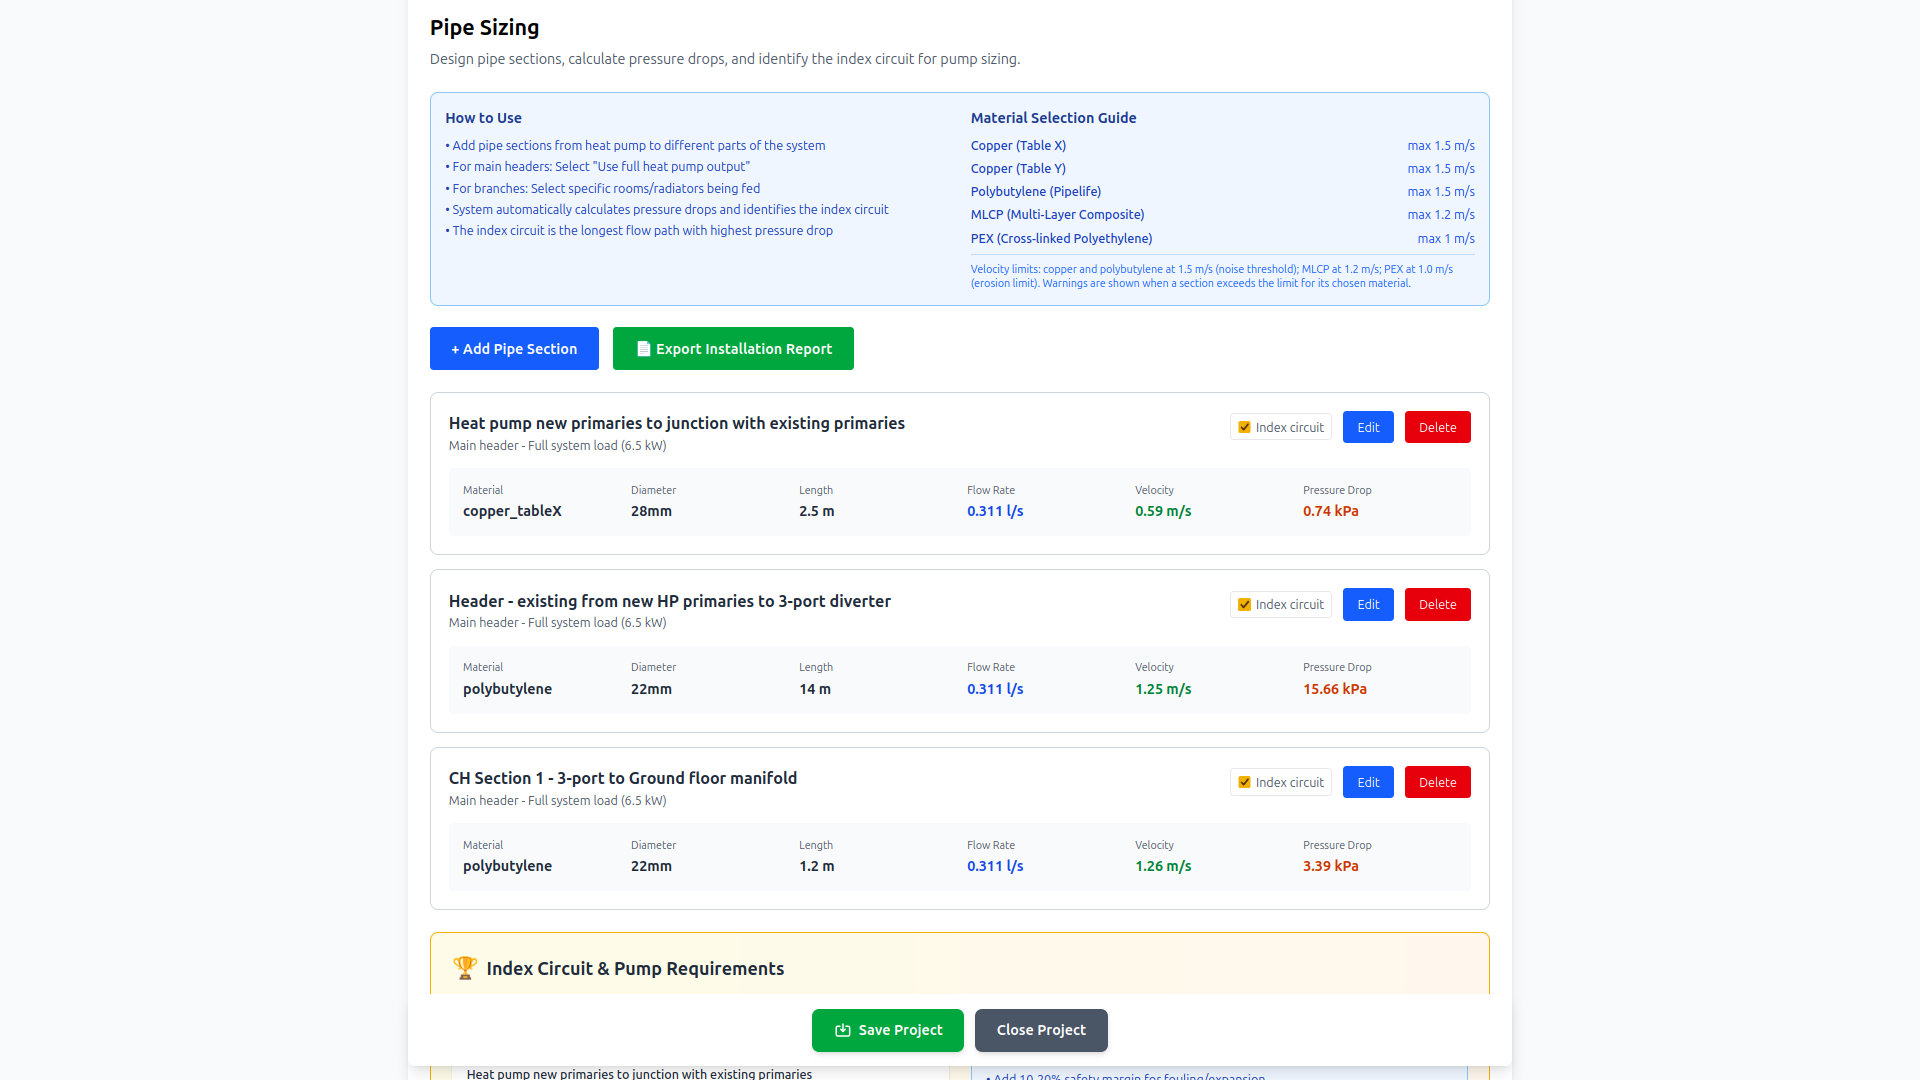Image resolution: width=1920 pixels, height=1080 pixels.
Task: Click Export Installation Report button
Action: 733,349
